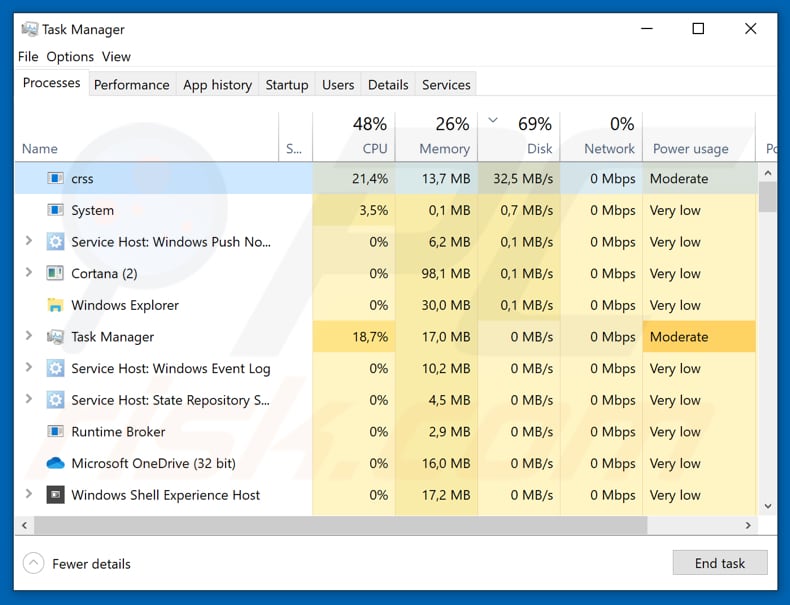Sort by the Network column header
The height and width of the screenshot is (605, 790).
(602, 137)
